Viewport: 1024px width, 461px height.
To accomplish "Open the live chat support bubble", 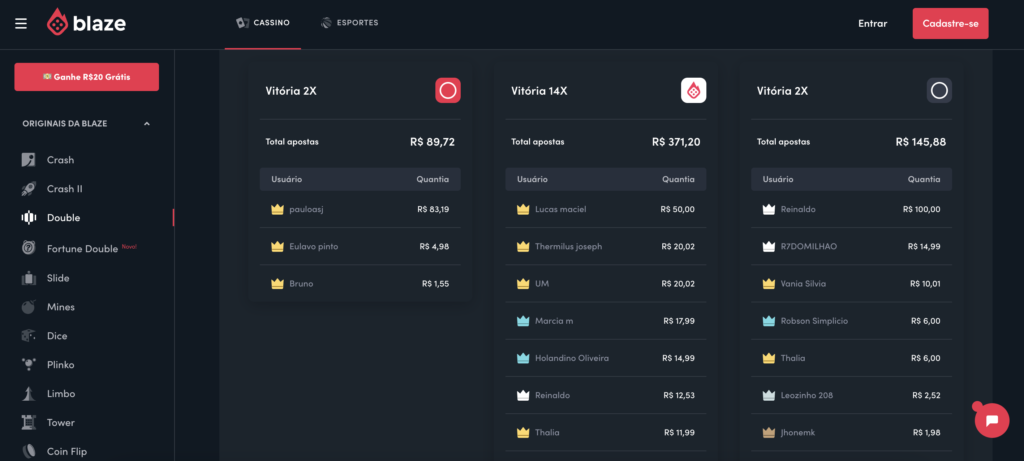I will point(991,420).
